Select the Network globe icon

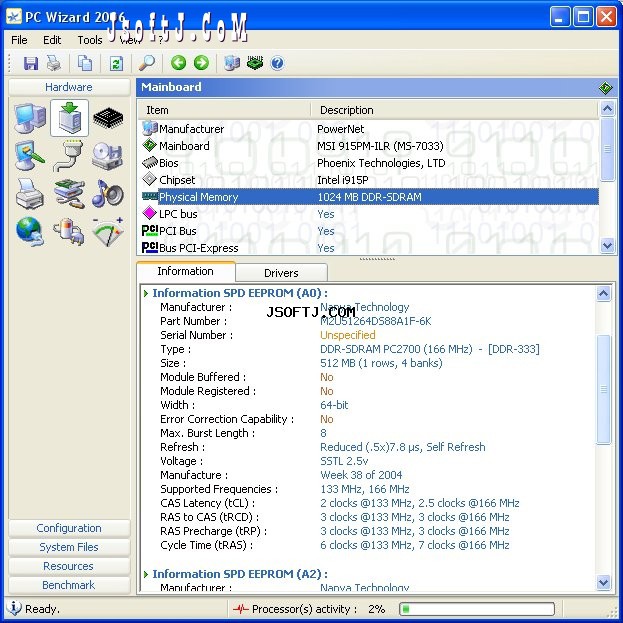[x=30, y=231]
